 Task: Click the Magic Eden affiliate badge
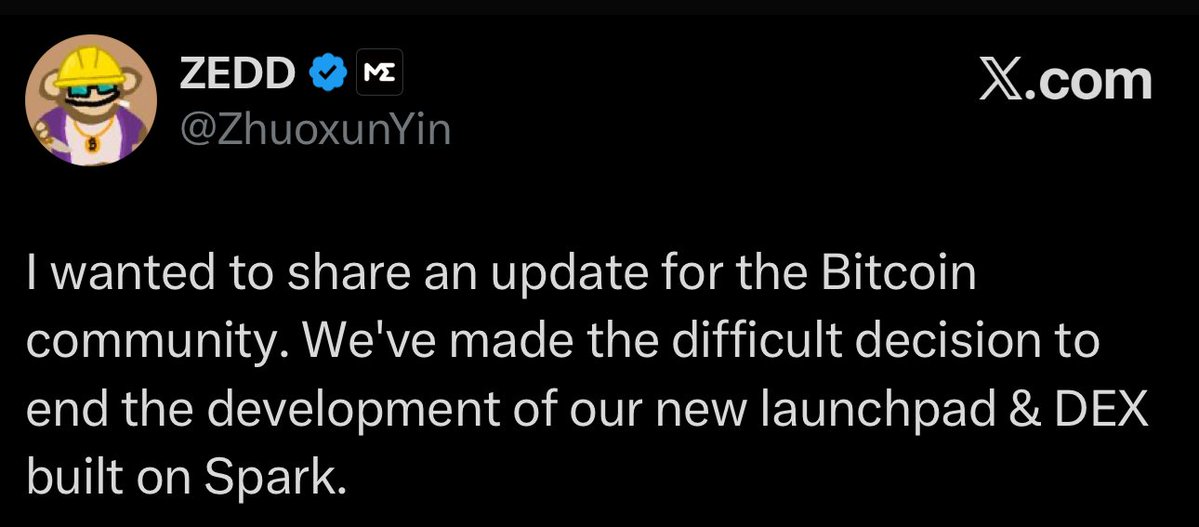click(379, 73)
